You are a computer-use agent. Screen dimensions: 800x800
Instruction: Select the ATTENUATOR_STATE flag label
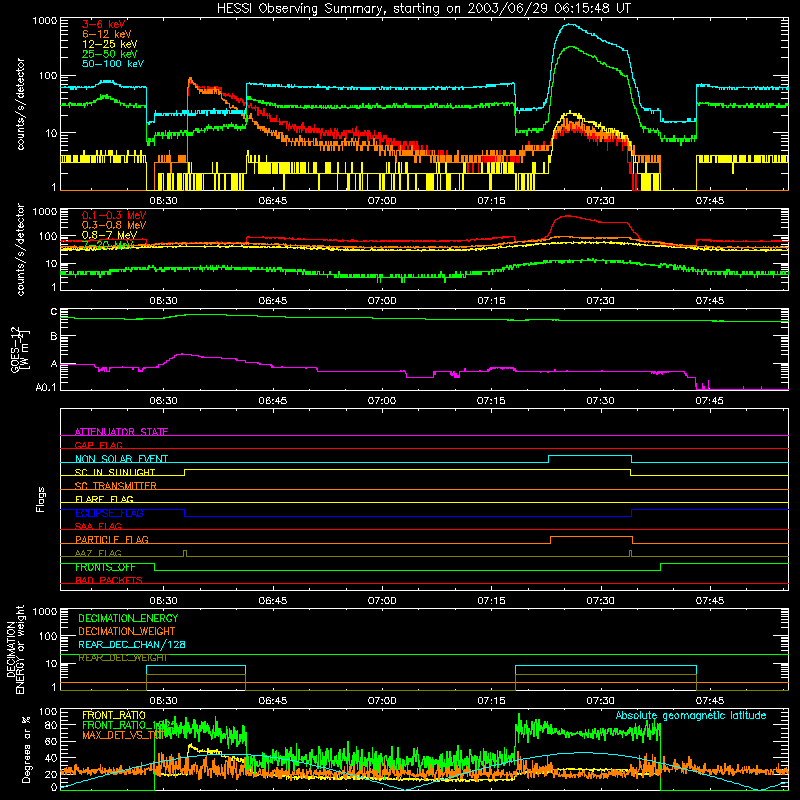click(x=121, y=432)
